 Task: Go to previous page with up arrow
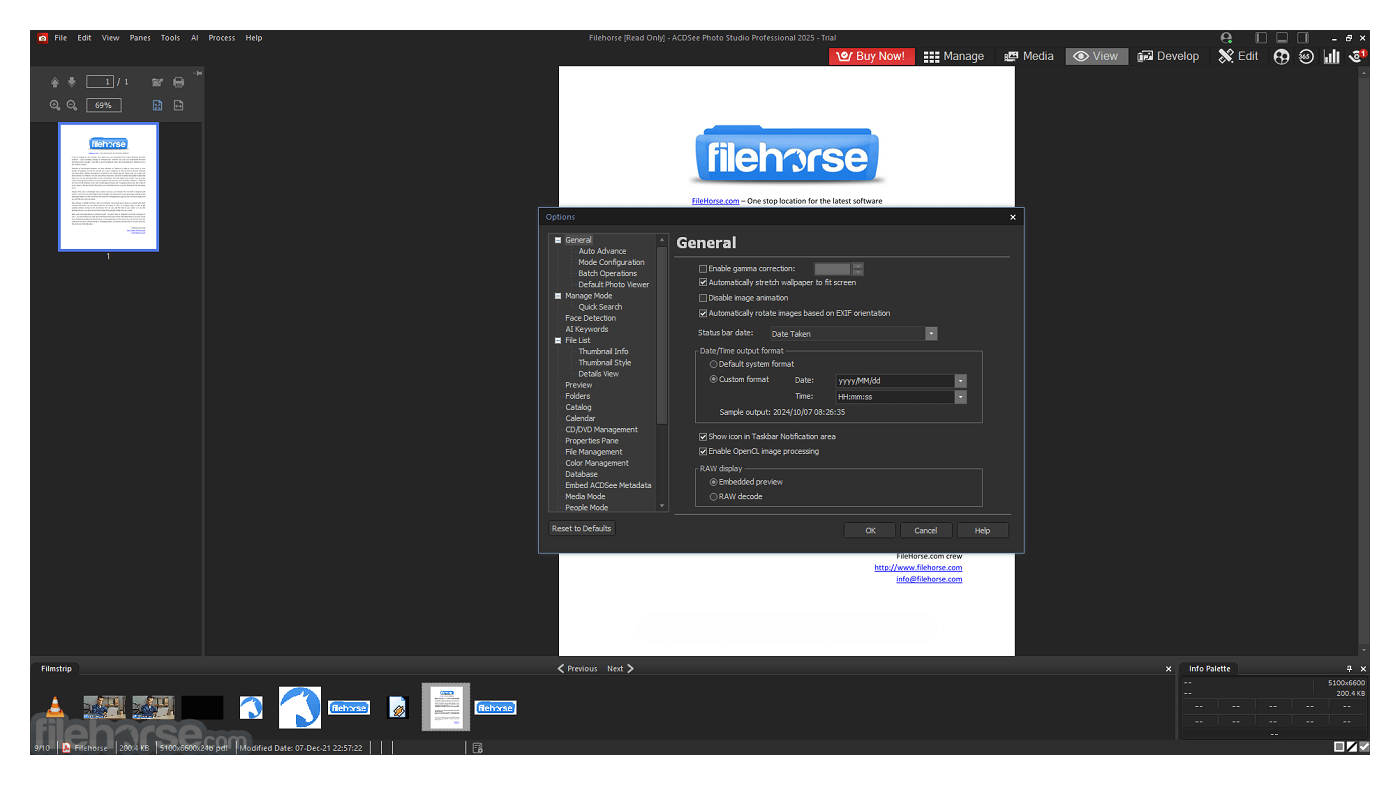tap(55, 82)
